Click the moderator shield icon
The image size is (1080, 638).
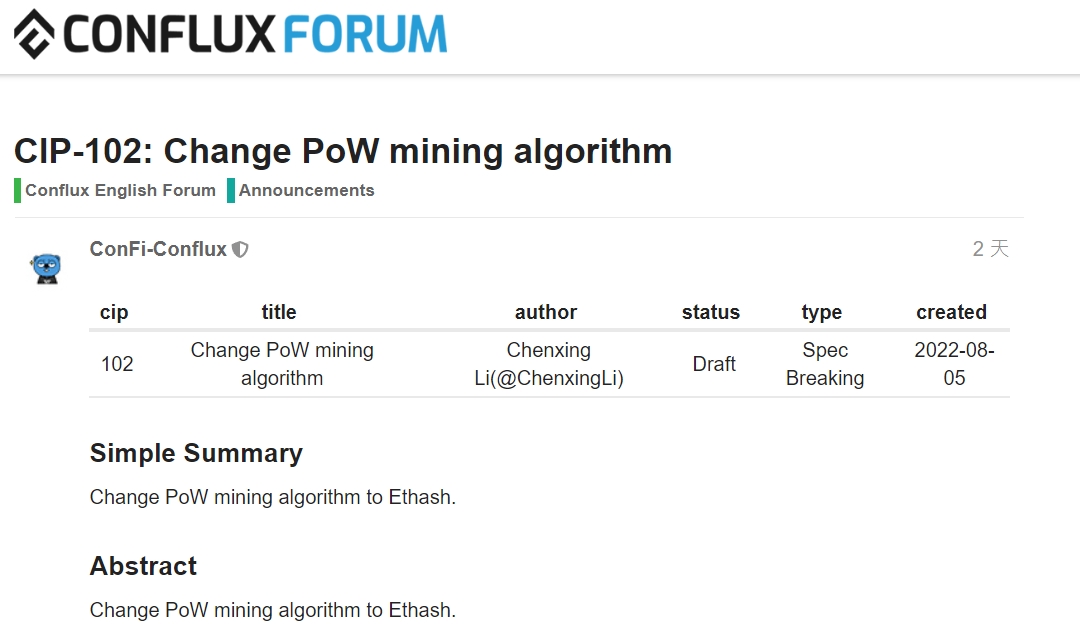coord(240,249)
